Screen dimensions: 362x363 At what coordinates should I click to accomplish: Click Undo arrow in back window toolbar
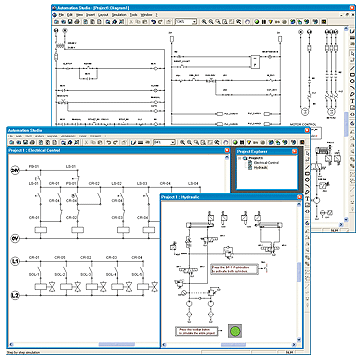pyautogui.click(x=153, y=22)
